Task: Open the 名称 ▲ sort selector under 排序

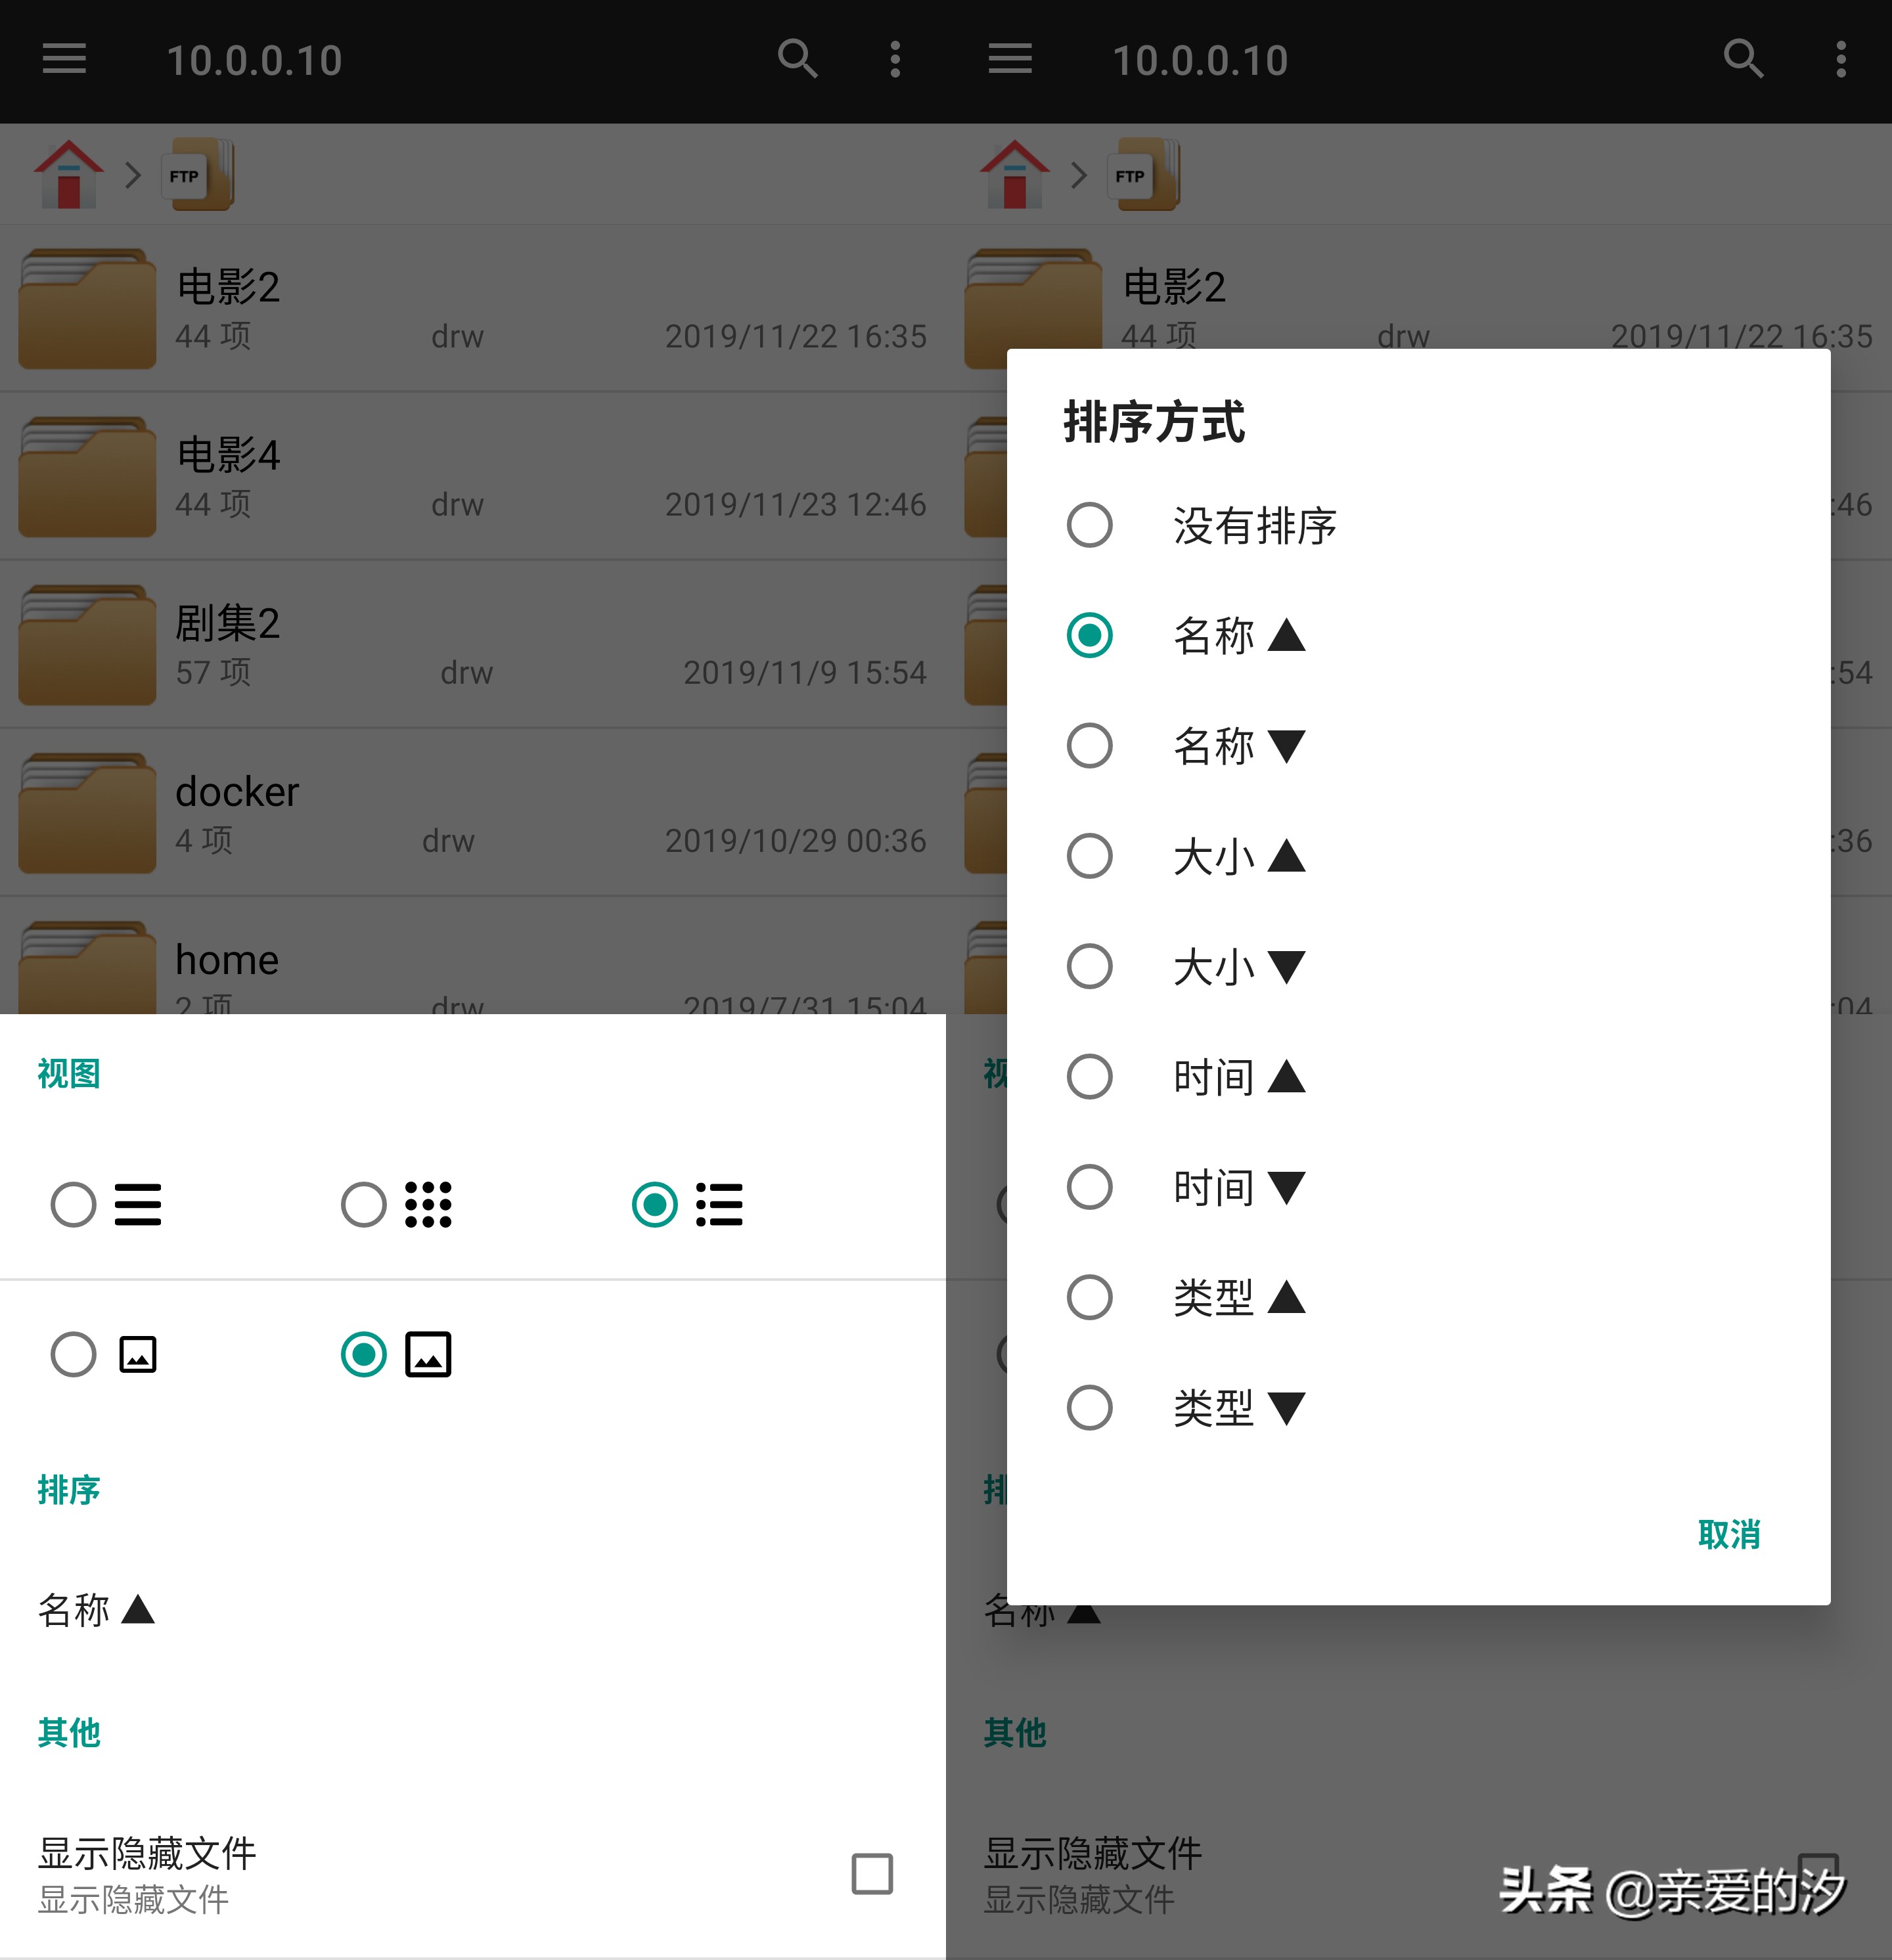Action: tap(97, 1608)
